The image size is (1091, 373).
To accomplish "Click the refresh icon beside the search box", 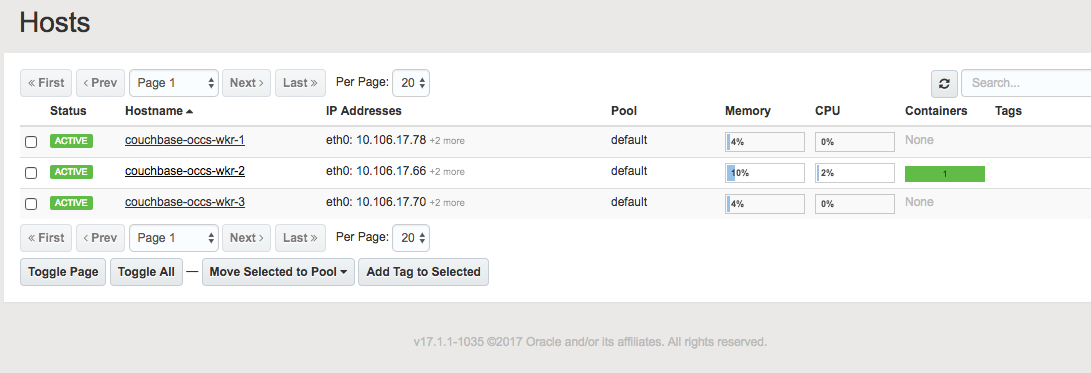I will coord(944,84).
